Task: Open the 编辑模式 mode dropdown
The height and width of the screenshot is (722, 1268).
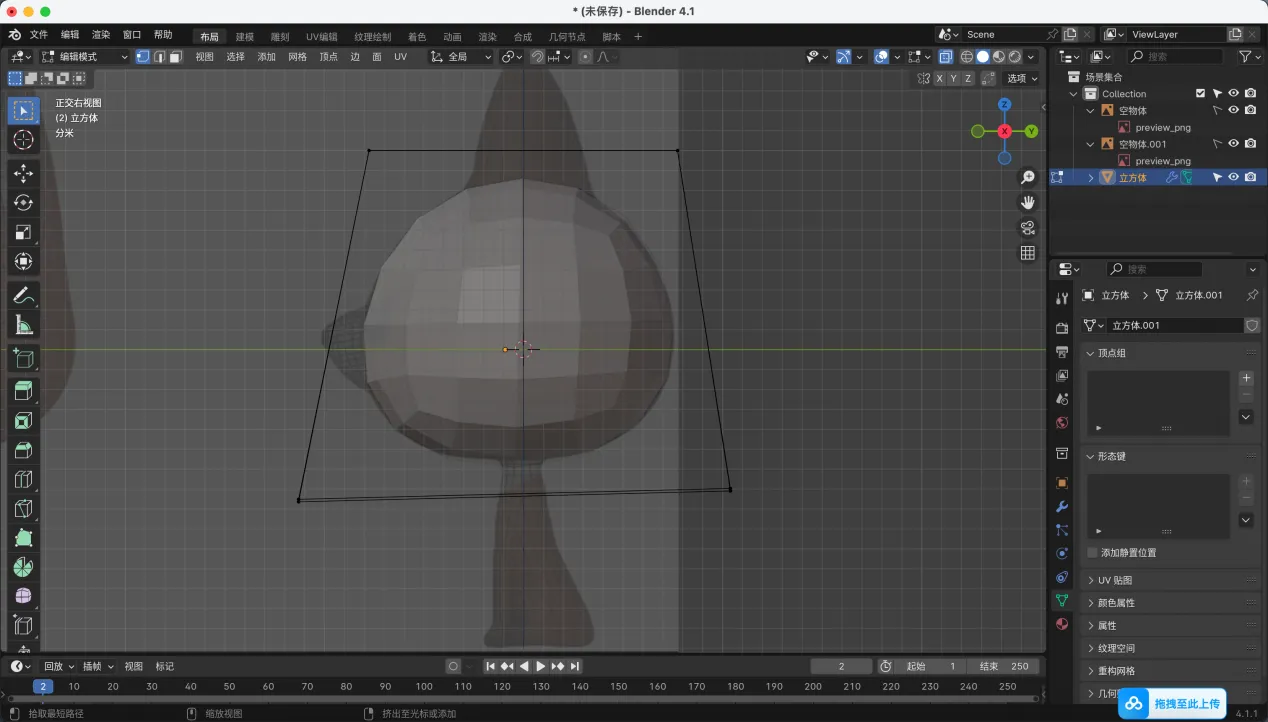Action: click(84, 57)
